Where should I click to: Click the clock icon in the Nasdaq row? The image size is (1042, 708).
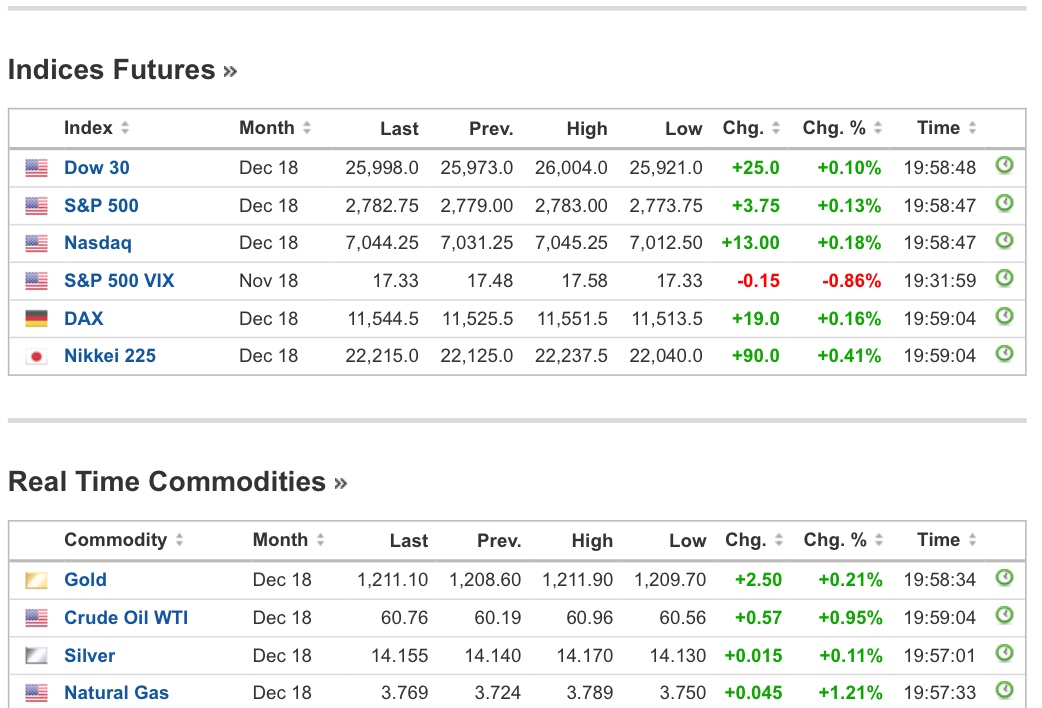1004,241
